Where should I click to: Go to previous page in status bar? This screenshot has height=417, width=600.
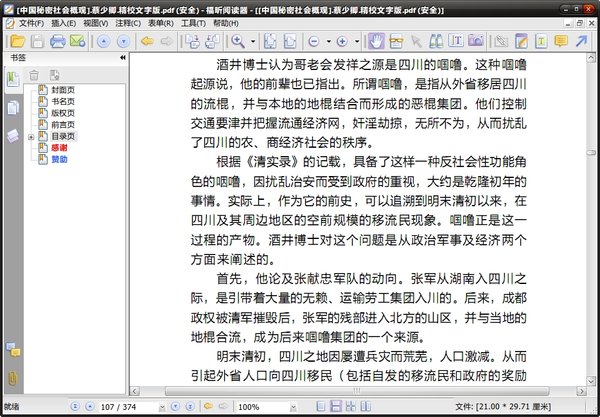point(90,406)
